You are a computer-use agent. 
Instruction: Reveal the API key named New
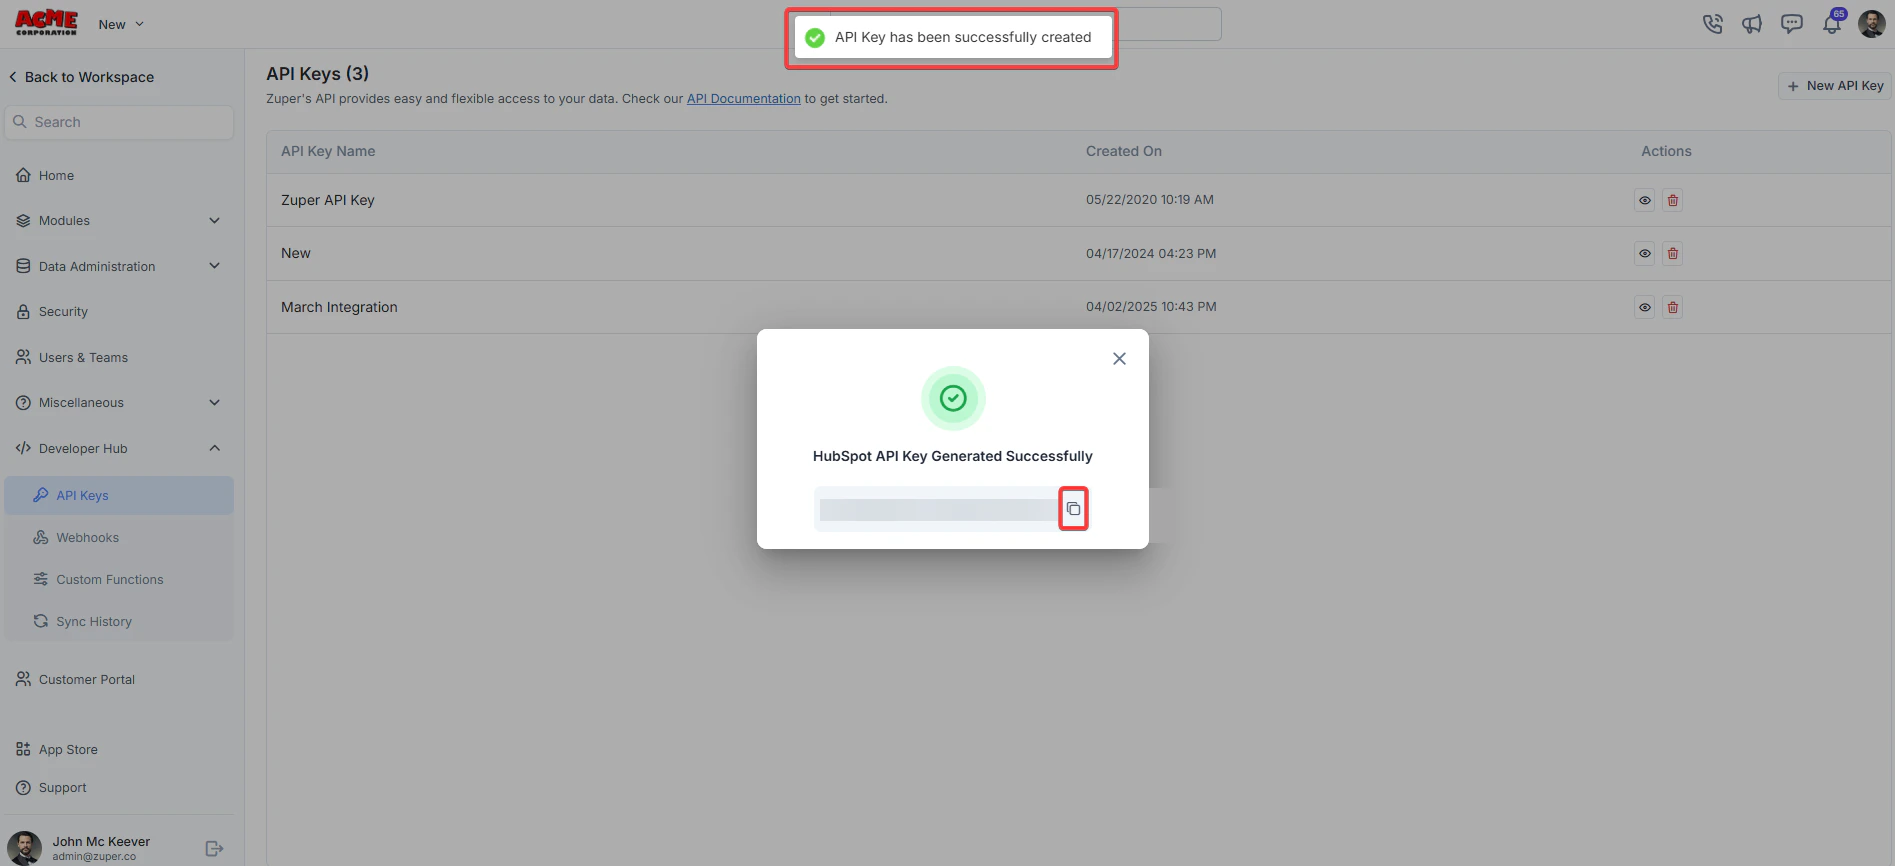coord(1644,254)
